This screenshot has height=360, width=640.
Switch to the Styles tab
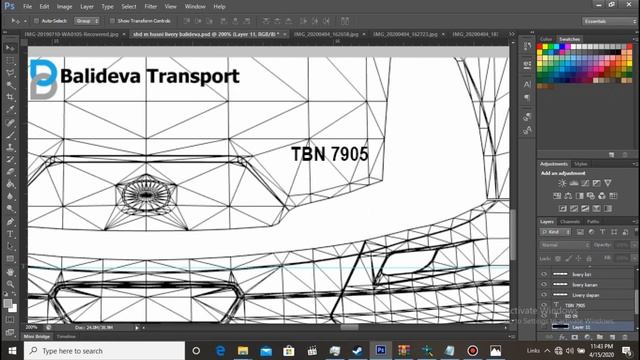580,164
